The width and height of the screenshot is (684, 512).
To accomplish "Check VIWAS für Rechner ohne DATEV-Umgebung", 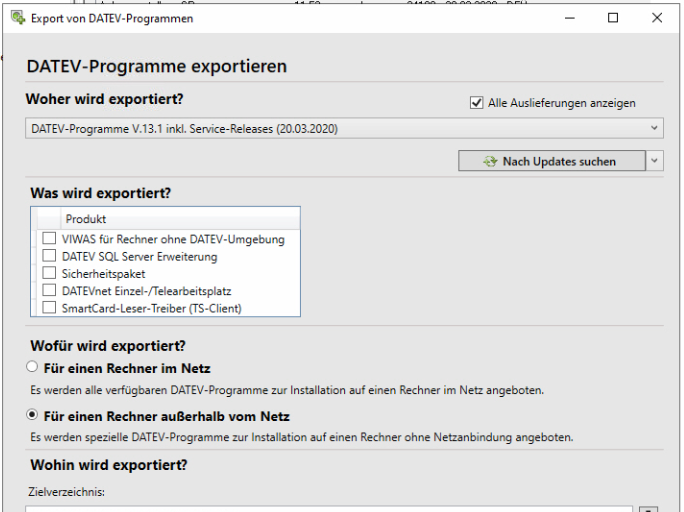I will tap(49, 238).
